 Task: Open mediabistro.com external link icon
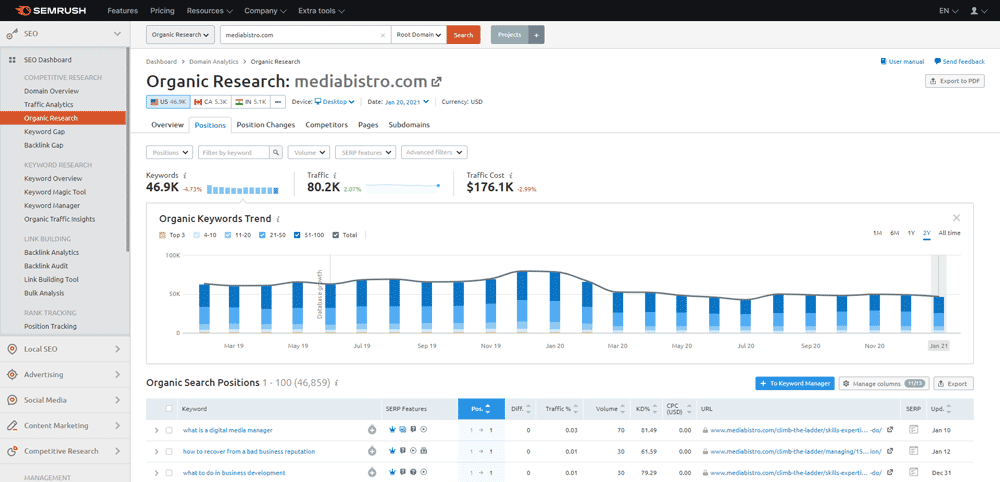coord(437,82)
